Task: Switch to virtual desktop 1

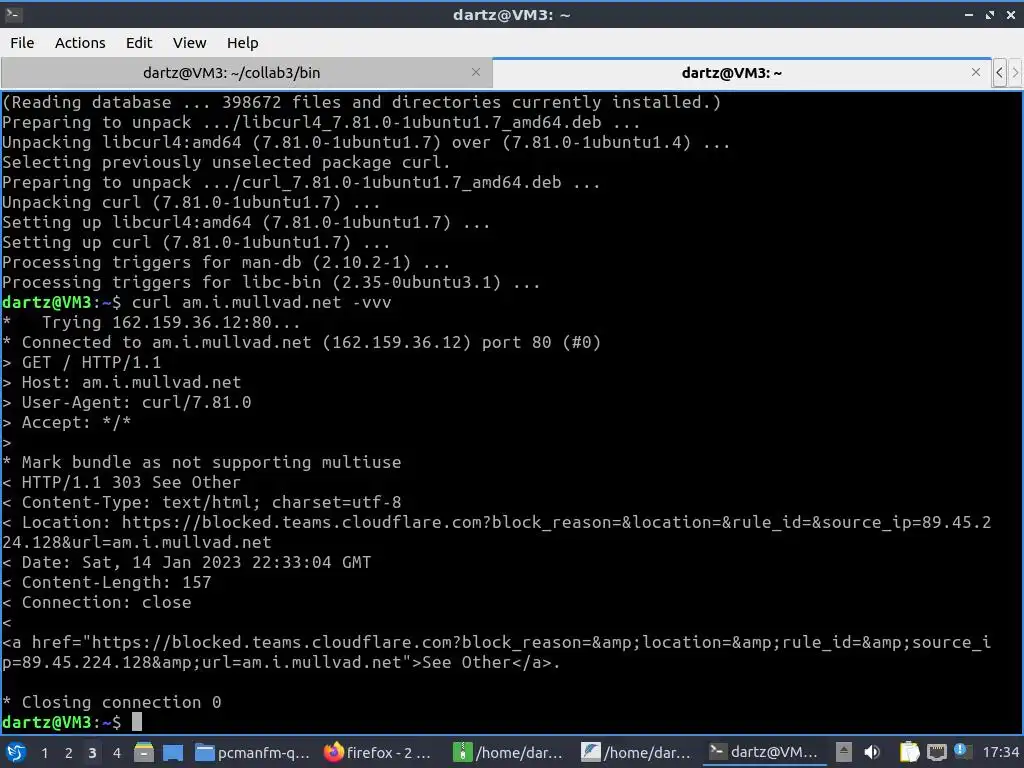Action: [44, 753]
